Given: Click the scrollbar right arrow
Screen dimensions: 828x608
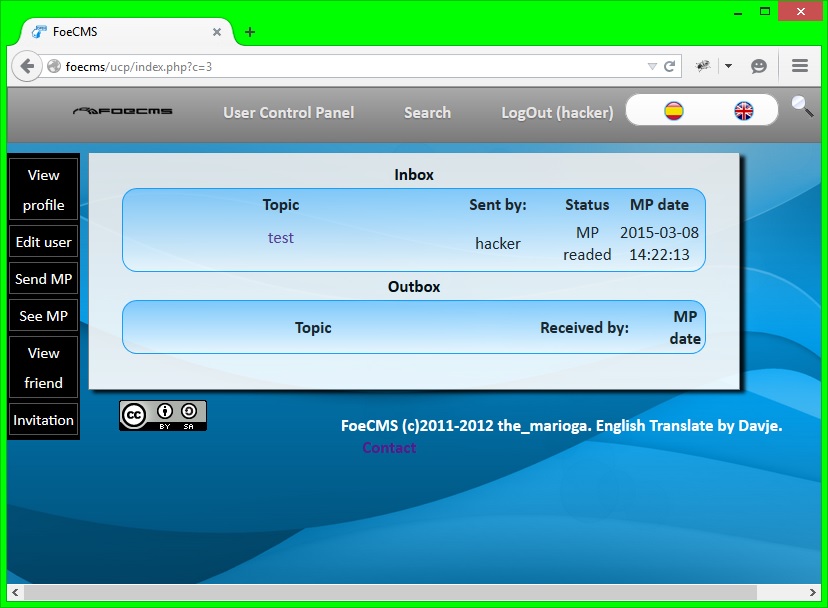Looking at the screenshot, I should tap(813, 592).
